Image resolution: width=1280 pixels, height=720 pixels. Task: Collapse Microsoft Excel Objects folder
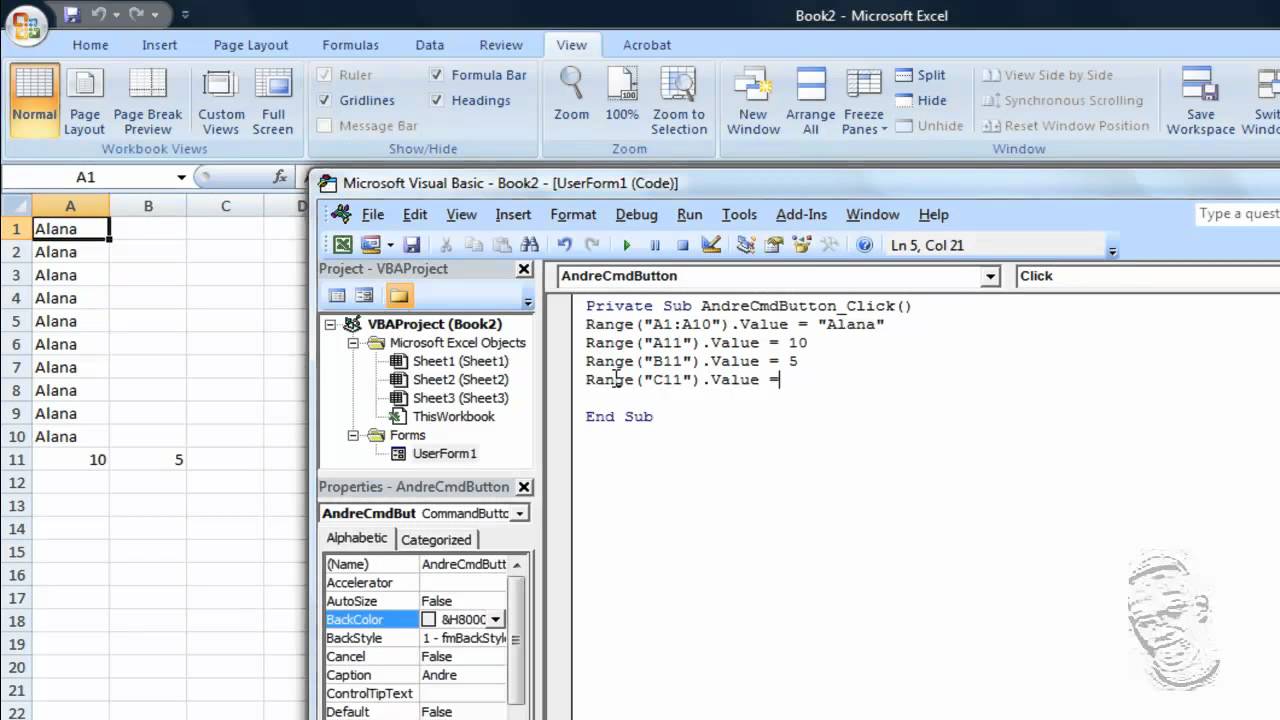(x=353, y=343)
